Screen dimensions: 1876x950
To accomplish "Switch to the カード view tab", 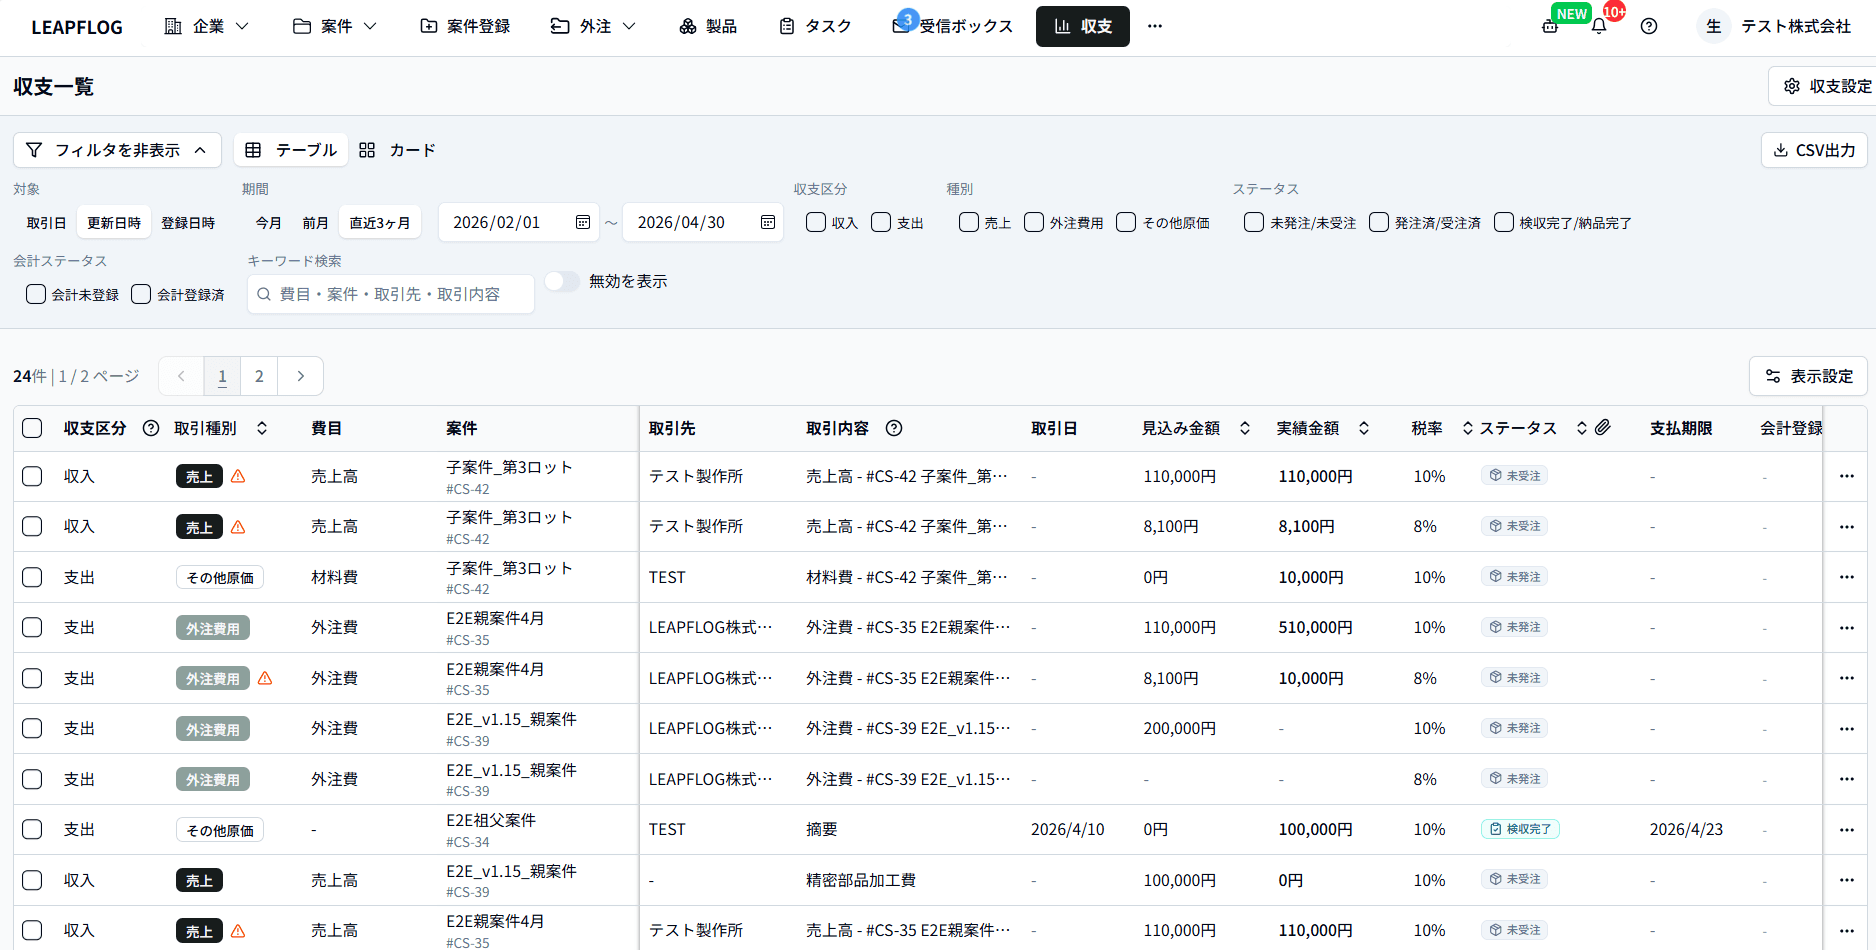I will pyautogui.click(x=398, y=150).
